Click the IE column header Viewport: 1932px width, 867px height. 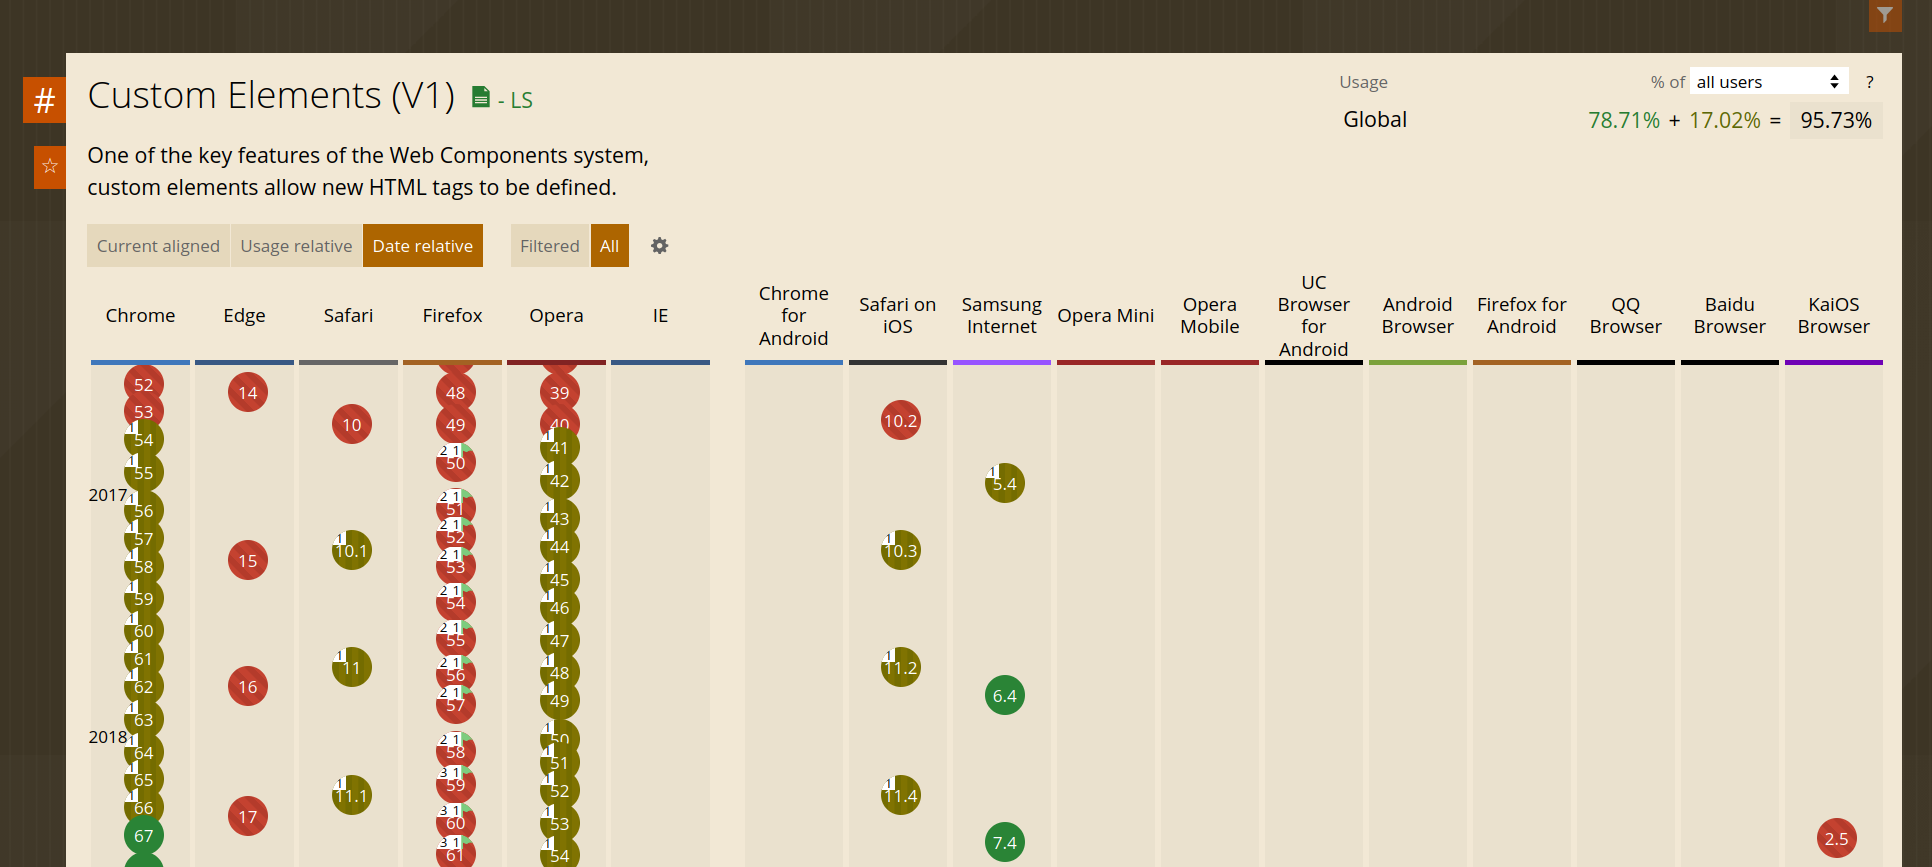[x=660, y=316]
